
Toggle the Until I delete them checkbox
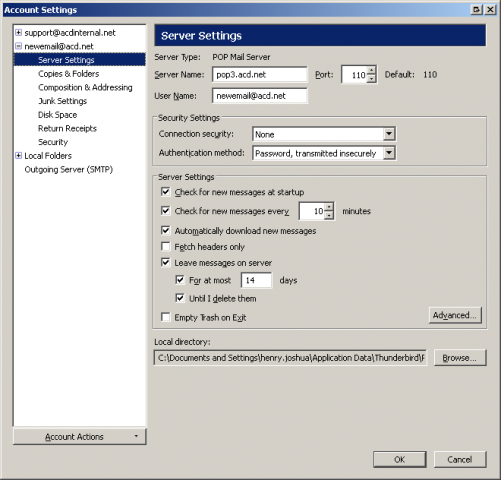[x=180, y=298]
